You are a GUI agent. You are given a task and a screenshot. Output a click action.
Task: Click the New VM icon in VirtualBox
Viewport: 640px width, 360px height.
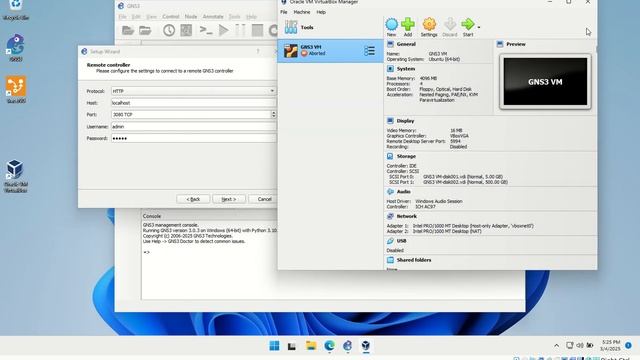coord(391,27)
